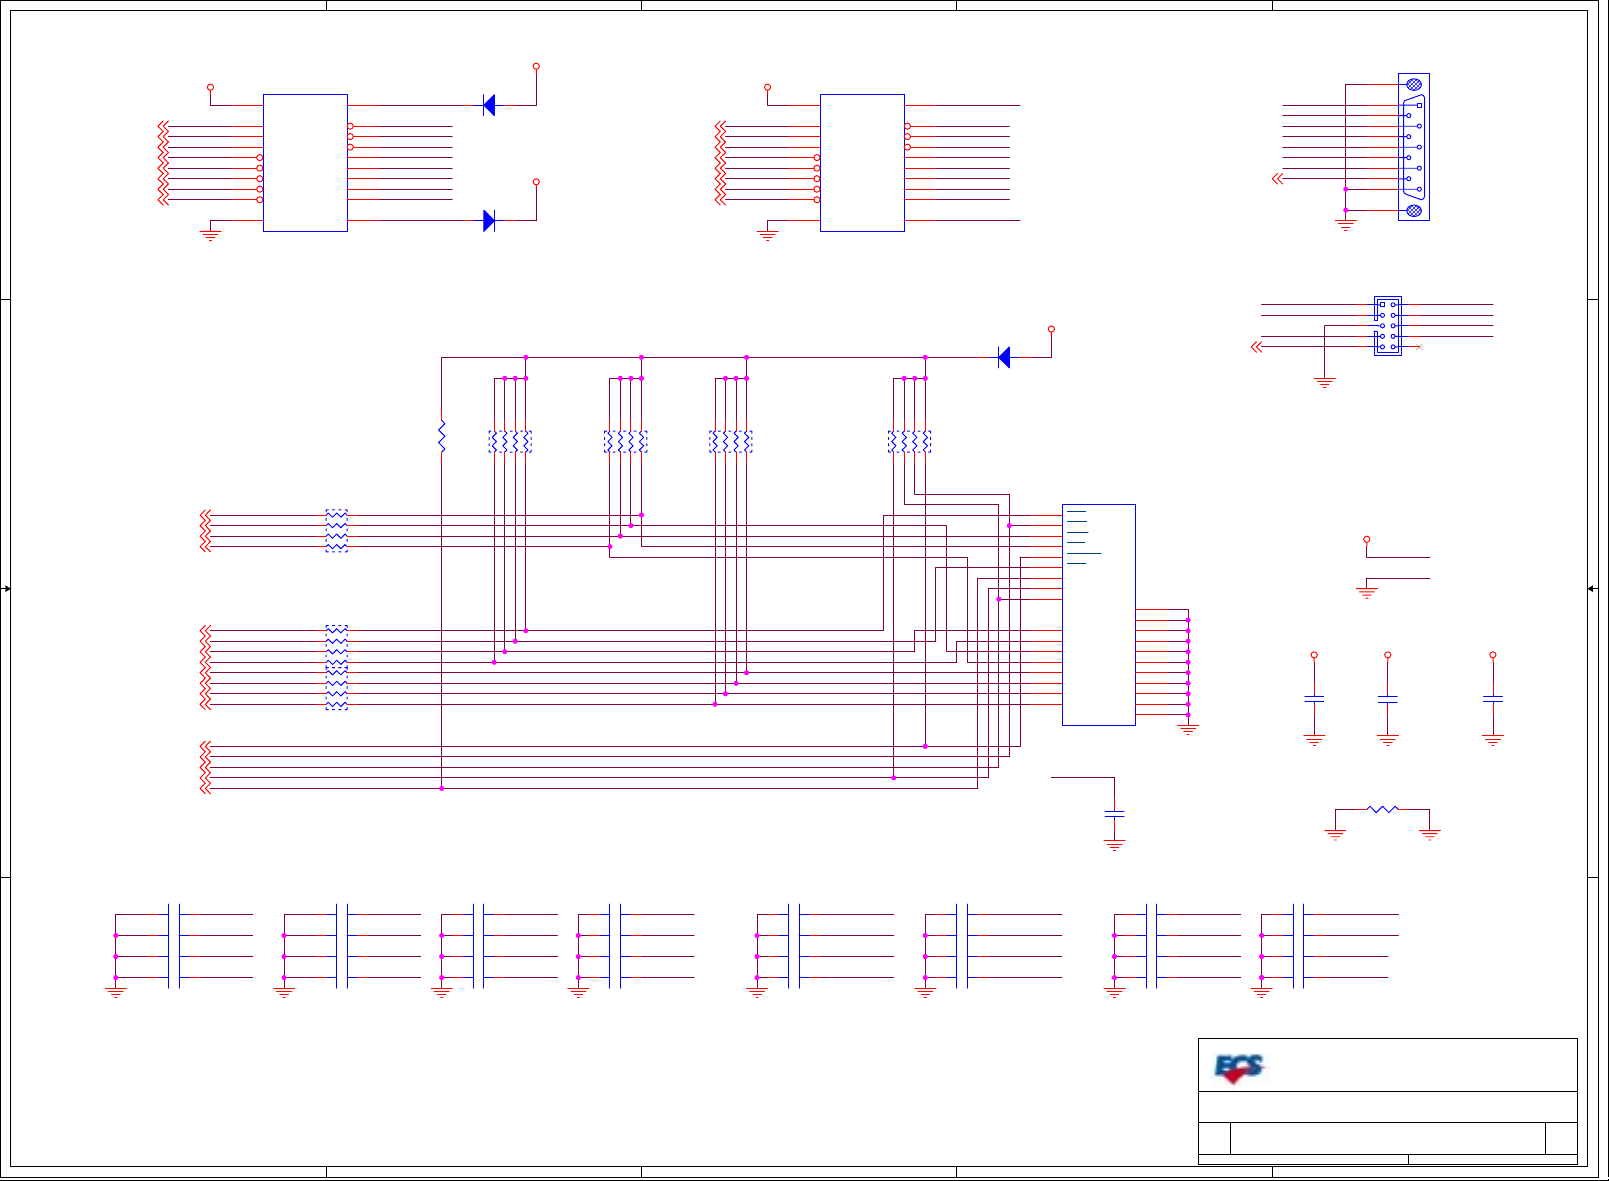
Task: Select the resistor between the two ground symbols
Action: [x=1383, y=809]
